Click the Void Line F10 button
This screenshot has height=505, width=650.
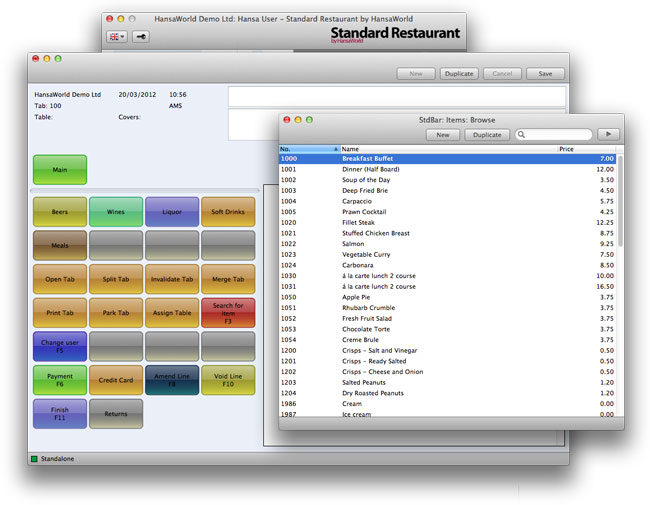[x=228, y=380]
